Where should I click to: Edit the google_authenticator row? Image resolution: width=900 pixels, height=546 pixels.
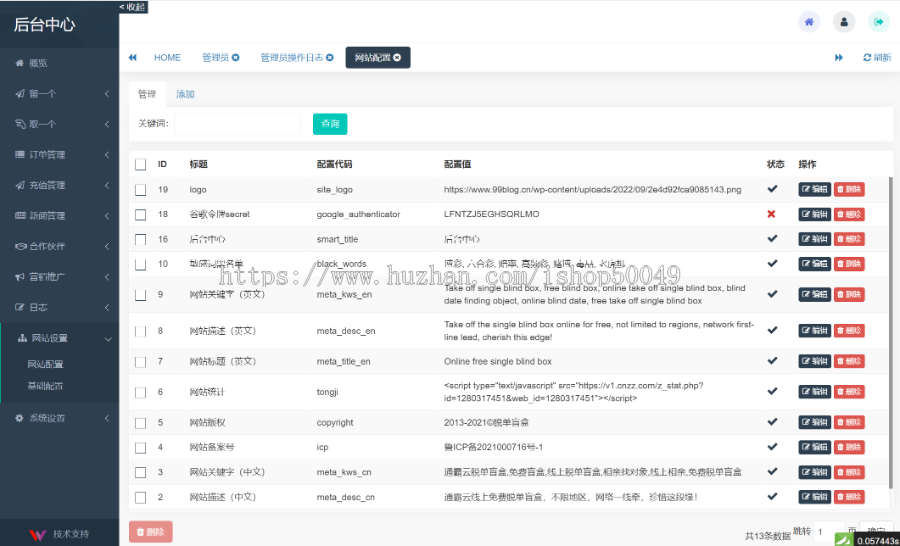(814, 214)
